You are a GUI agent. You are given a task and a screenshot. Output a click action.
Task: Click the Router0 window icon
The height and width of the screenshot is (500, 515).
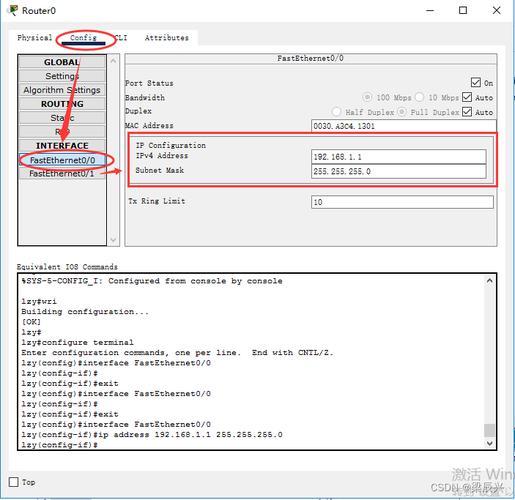click(x=13, y=10)
